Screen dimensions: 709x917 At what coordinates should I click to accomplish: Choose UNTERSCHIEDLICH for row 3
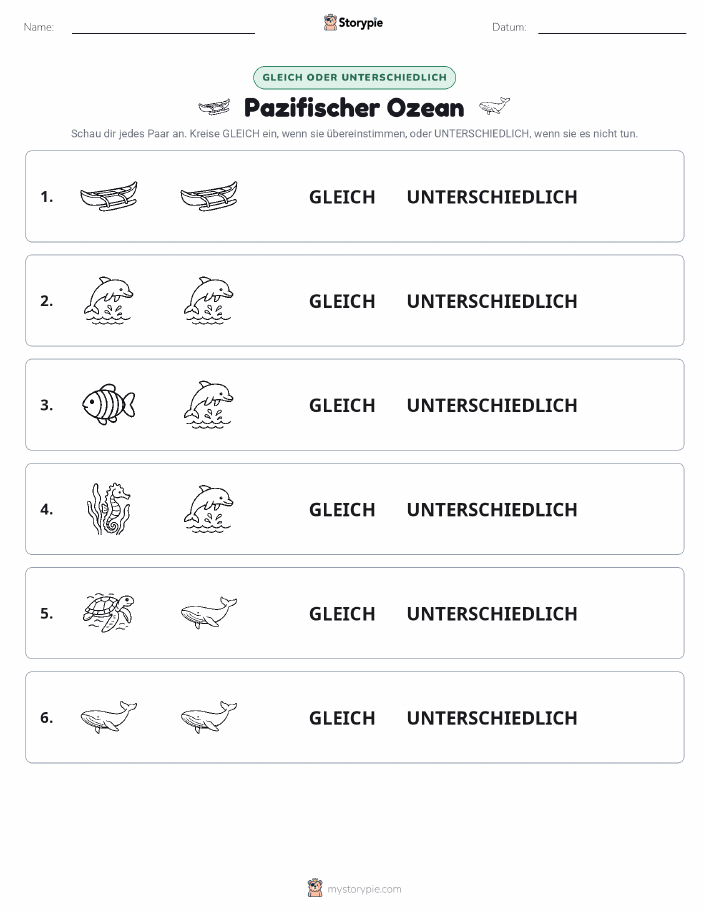(x=492, y=405)
